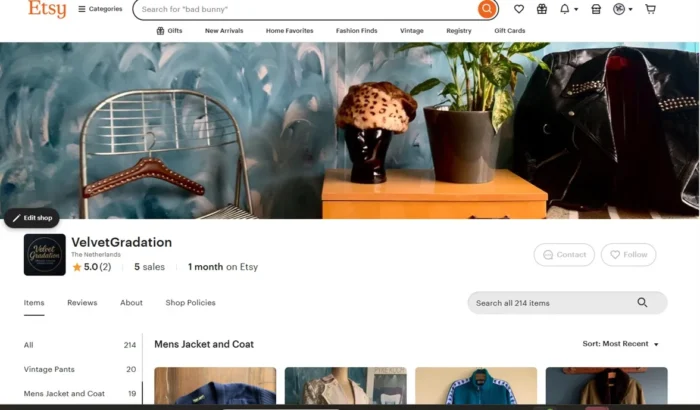Open the teal track jacket listing thumbnail
This screenshot has width=700, height=410.
pyautogui.click(x=476, y=387)
